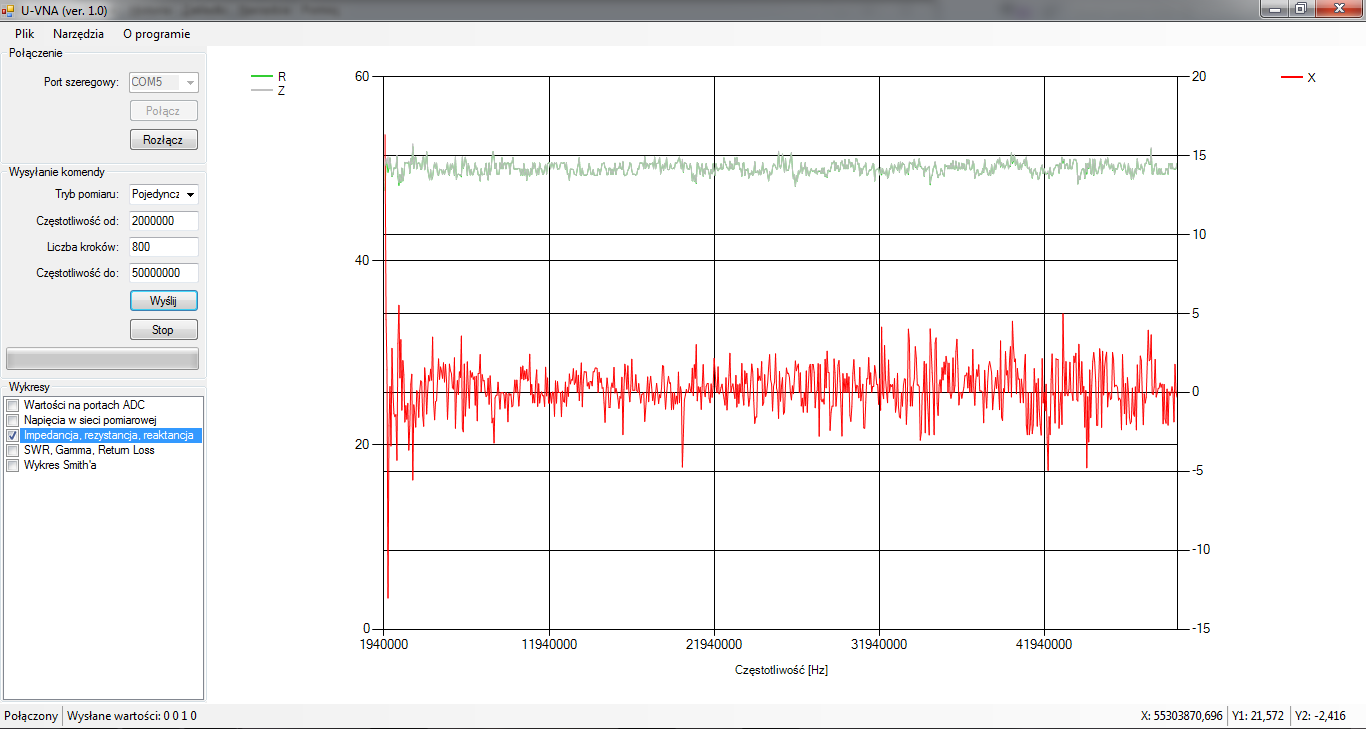This screenshot has width=1366, height=729.
Task: Click the U-VNA app icon in title bar
Action: pos(8,10)
